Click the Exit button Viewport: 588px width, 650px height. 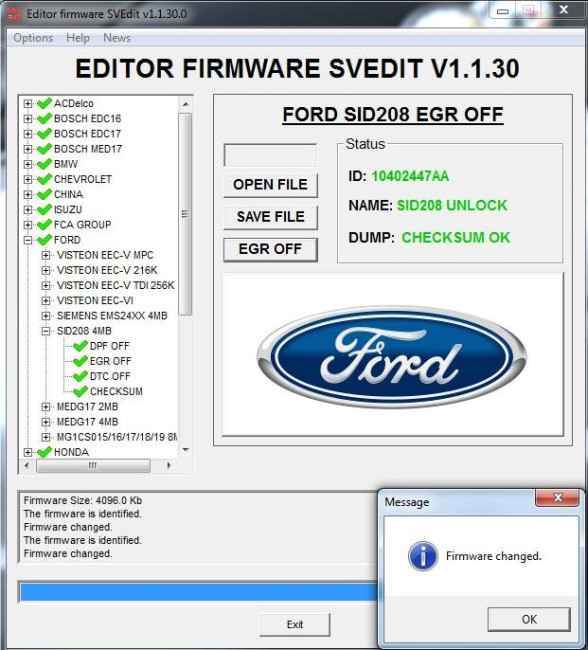295,624
